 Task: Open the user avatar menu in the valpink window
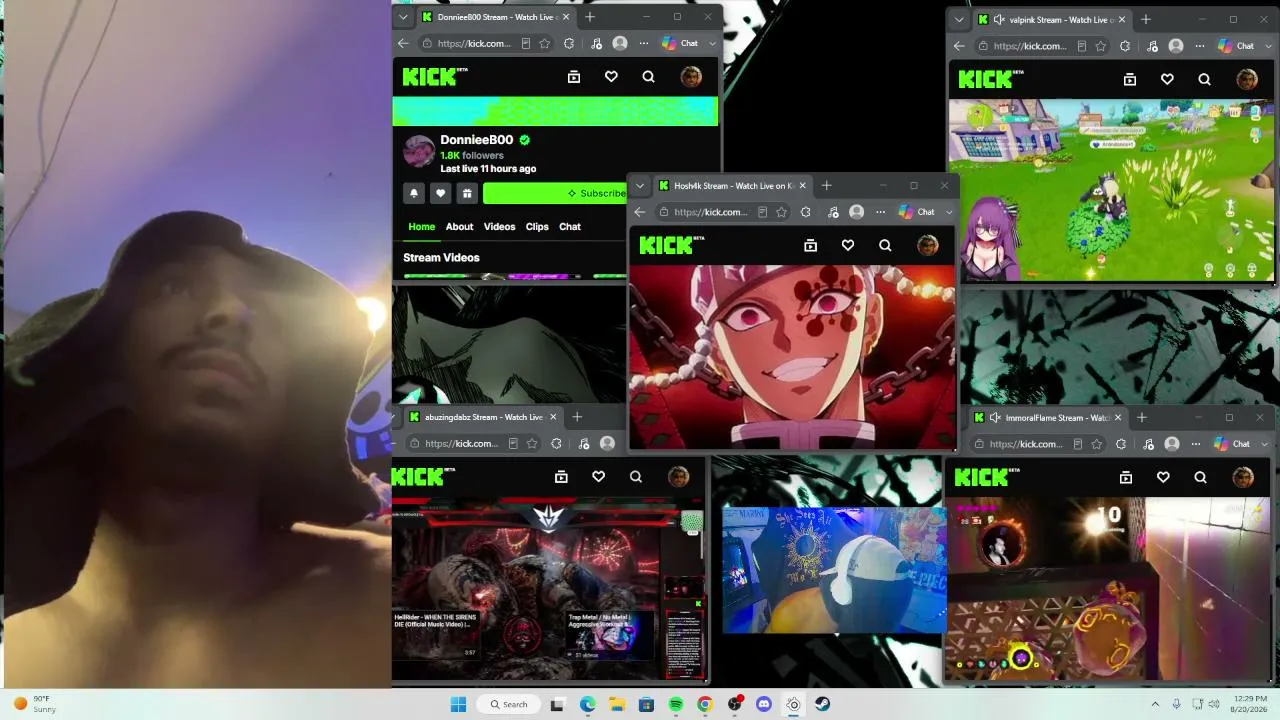(1247, 79)
